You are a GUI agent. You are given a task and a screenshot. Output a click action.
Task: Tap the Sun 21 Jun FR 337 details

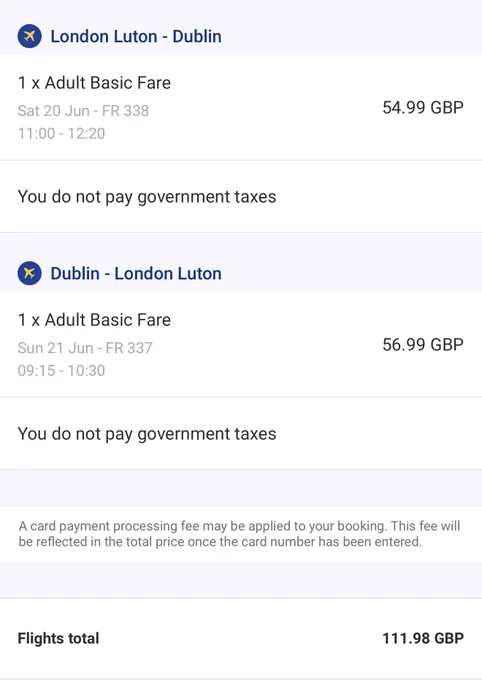[x=85, y=348]
